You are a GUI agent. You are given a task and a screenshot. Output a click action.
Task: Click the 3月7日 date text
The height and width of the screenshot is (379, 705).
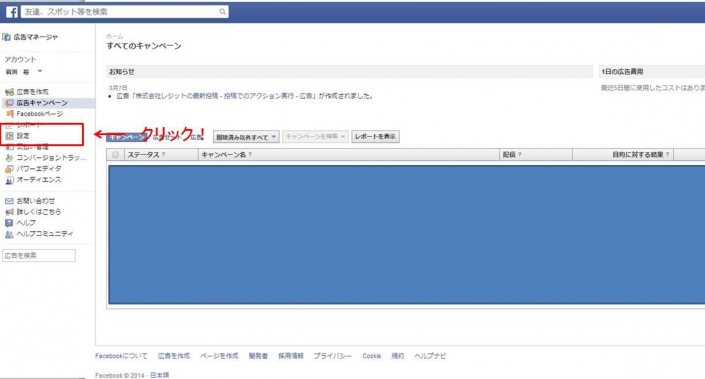point(118,88)
